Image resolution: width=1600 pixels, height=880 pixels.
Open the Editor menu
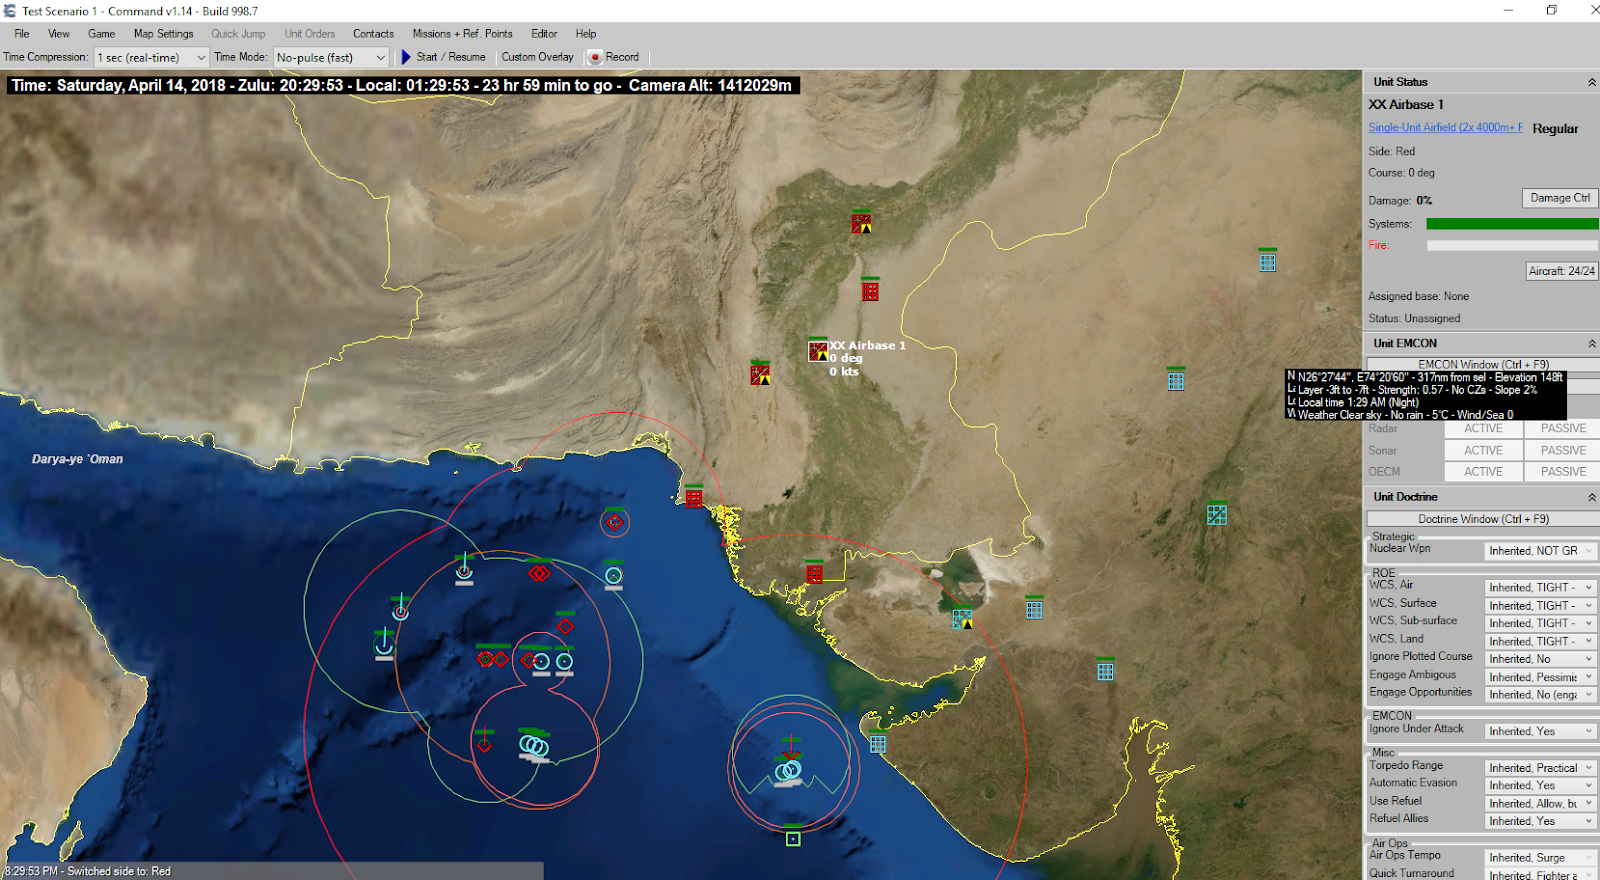click(x=544, y=33)
